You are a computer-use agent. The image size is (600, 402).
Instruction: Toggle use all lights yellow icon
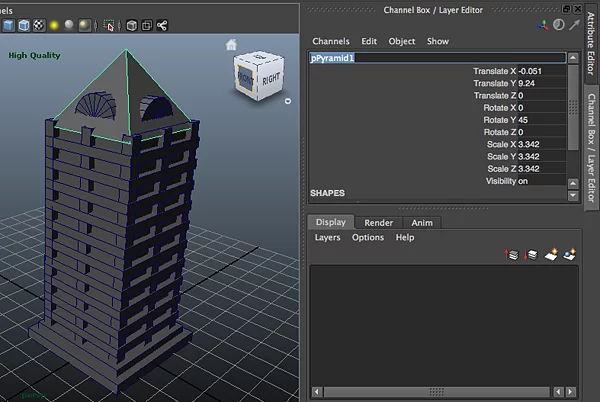click(x=54, y=26)
